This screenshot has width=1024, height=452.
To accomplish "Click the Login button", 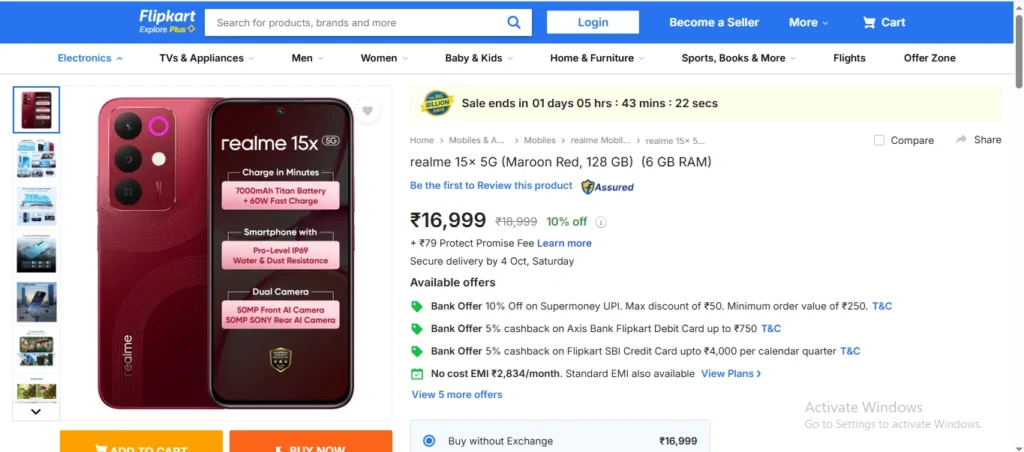I will coord(592,22).
